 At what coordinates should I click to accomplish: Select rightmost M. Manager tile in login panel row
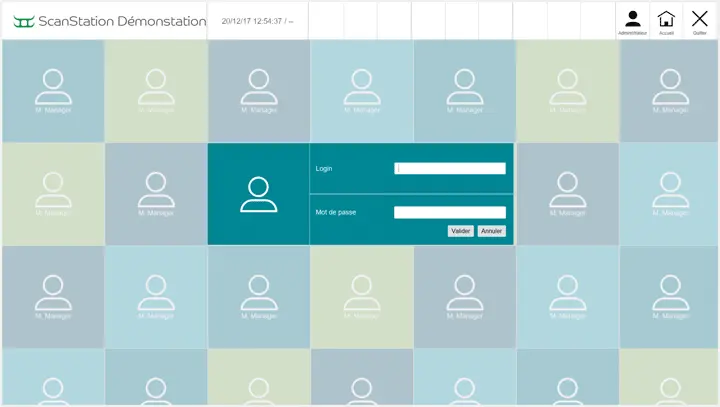click(x=669, y=194)
